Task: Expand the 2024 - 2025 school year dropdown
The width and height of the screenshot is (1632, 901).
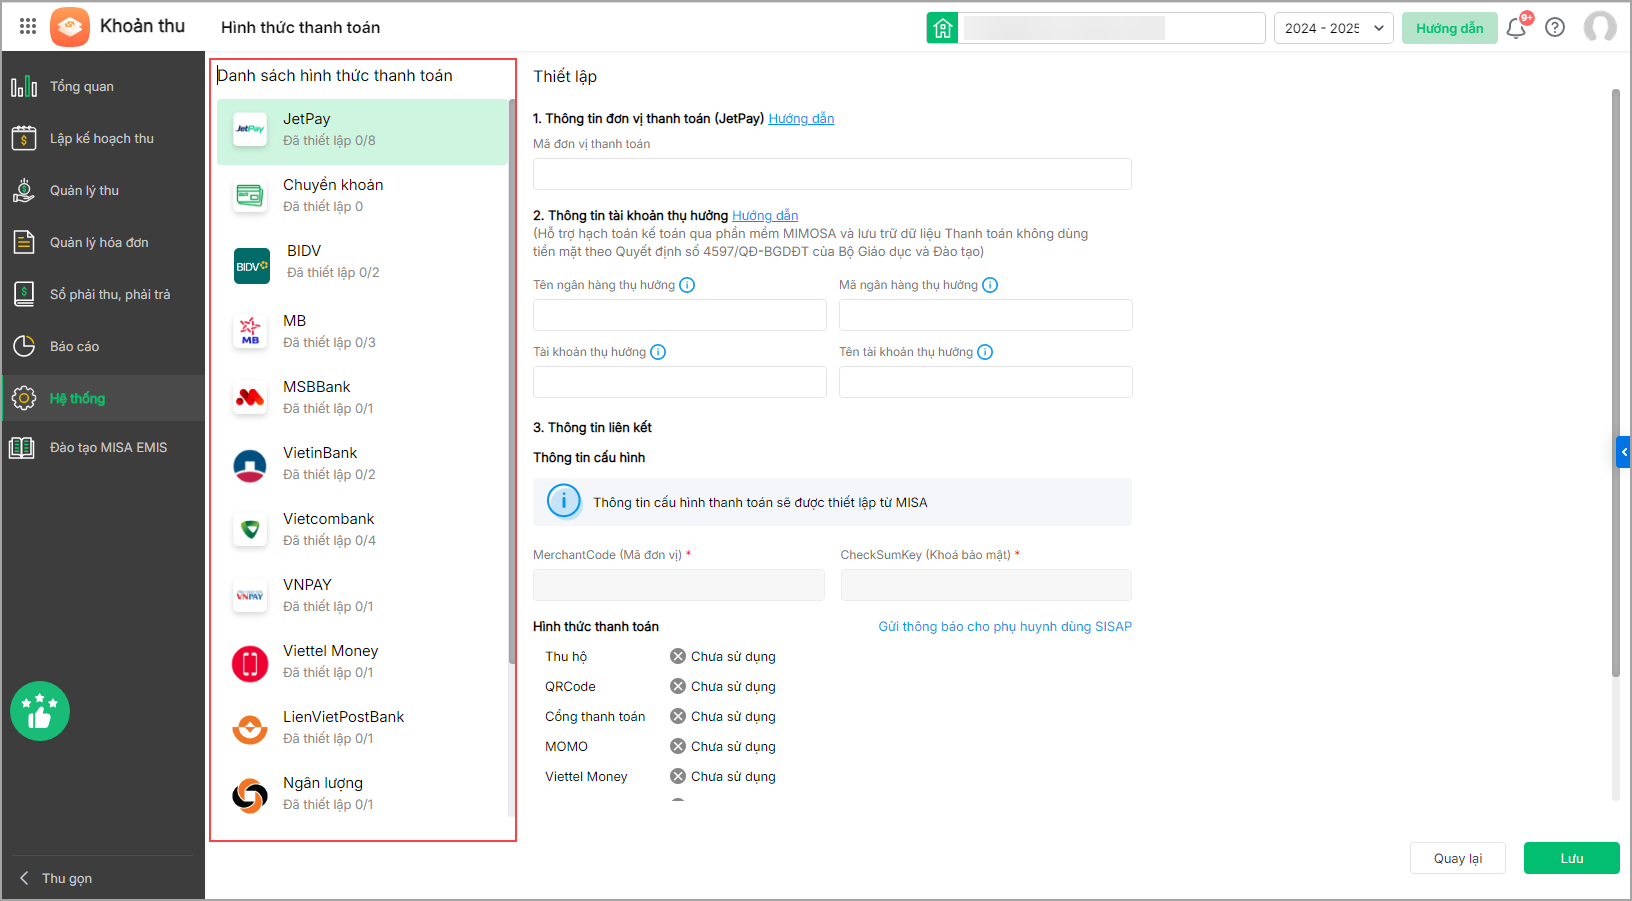Action: point(1334,28)
